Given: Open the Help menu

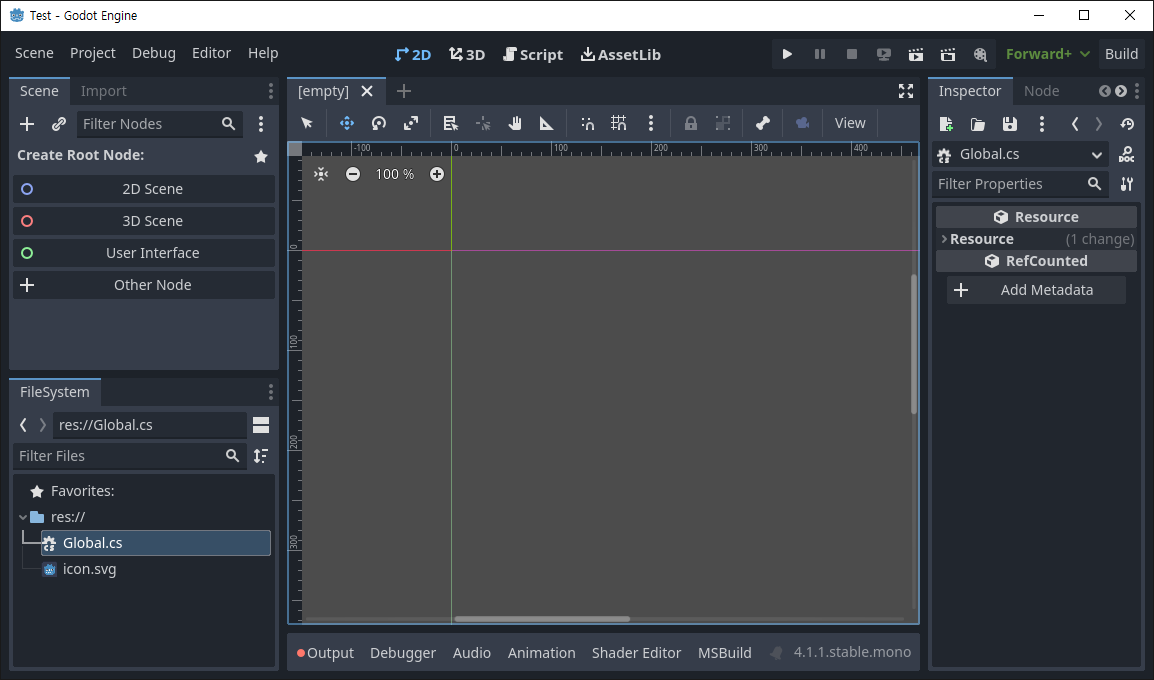Looking at the screenshot, I should (x=263, y=53).
